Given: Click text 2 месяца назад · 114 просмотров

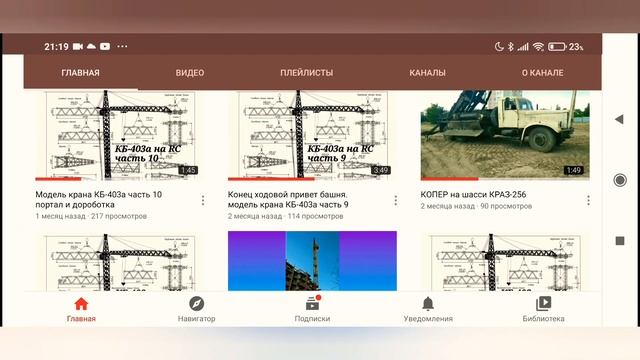Looking at the screenshot, I should click(286, 216).
